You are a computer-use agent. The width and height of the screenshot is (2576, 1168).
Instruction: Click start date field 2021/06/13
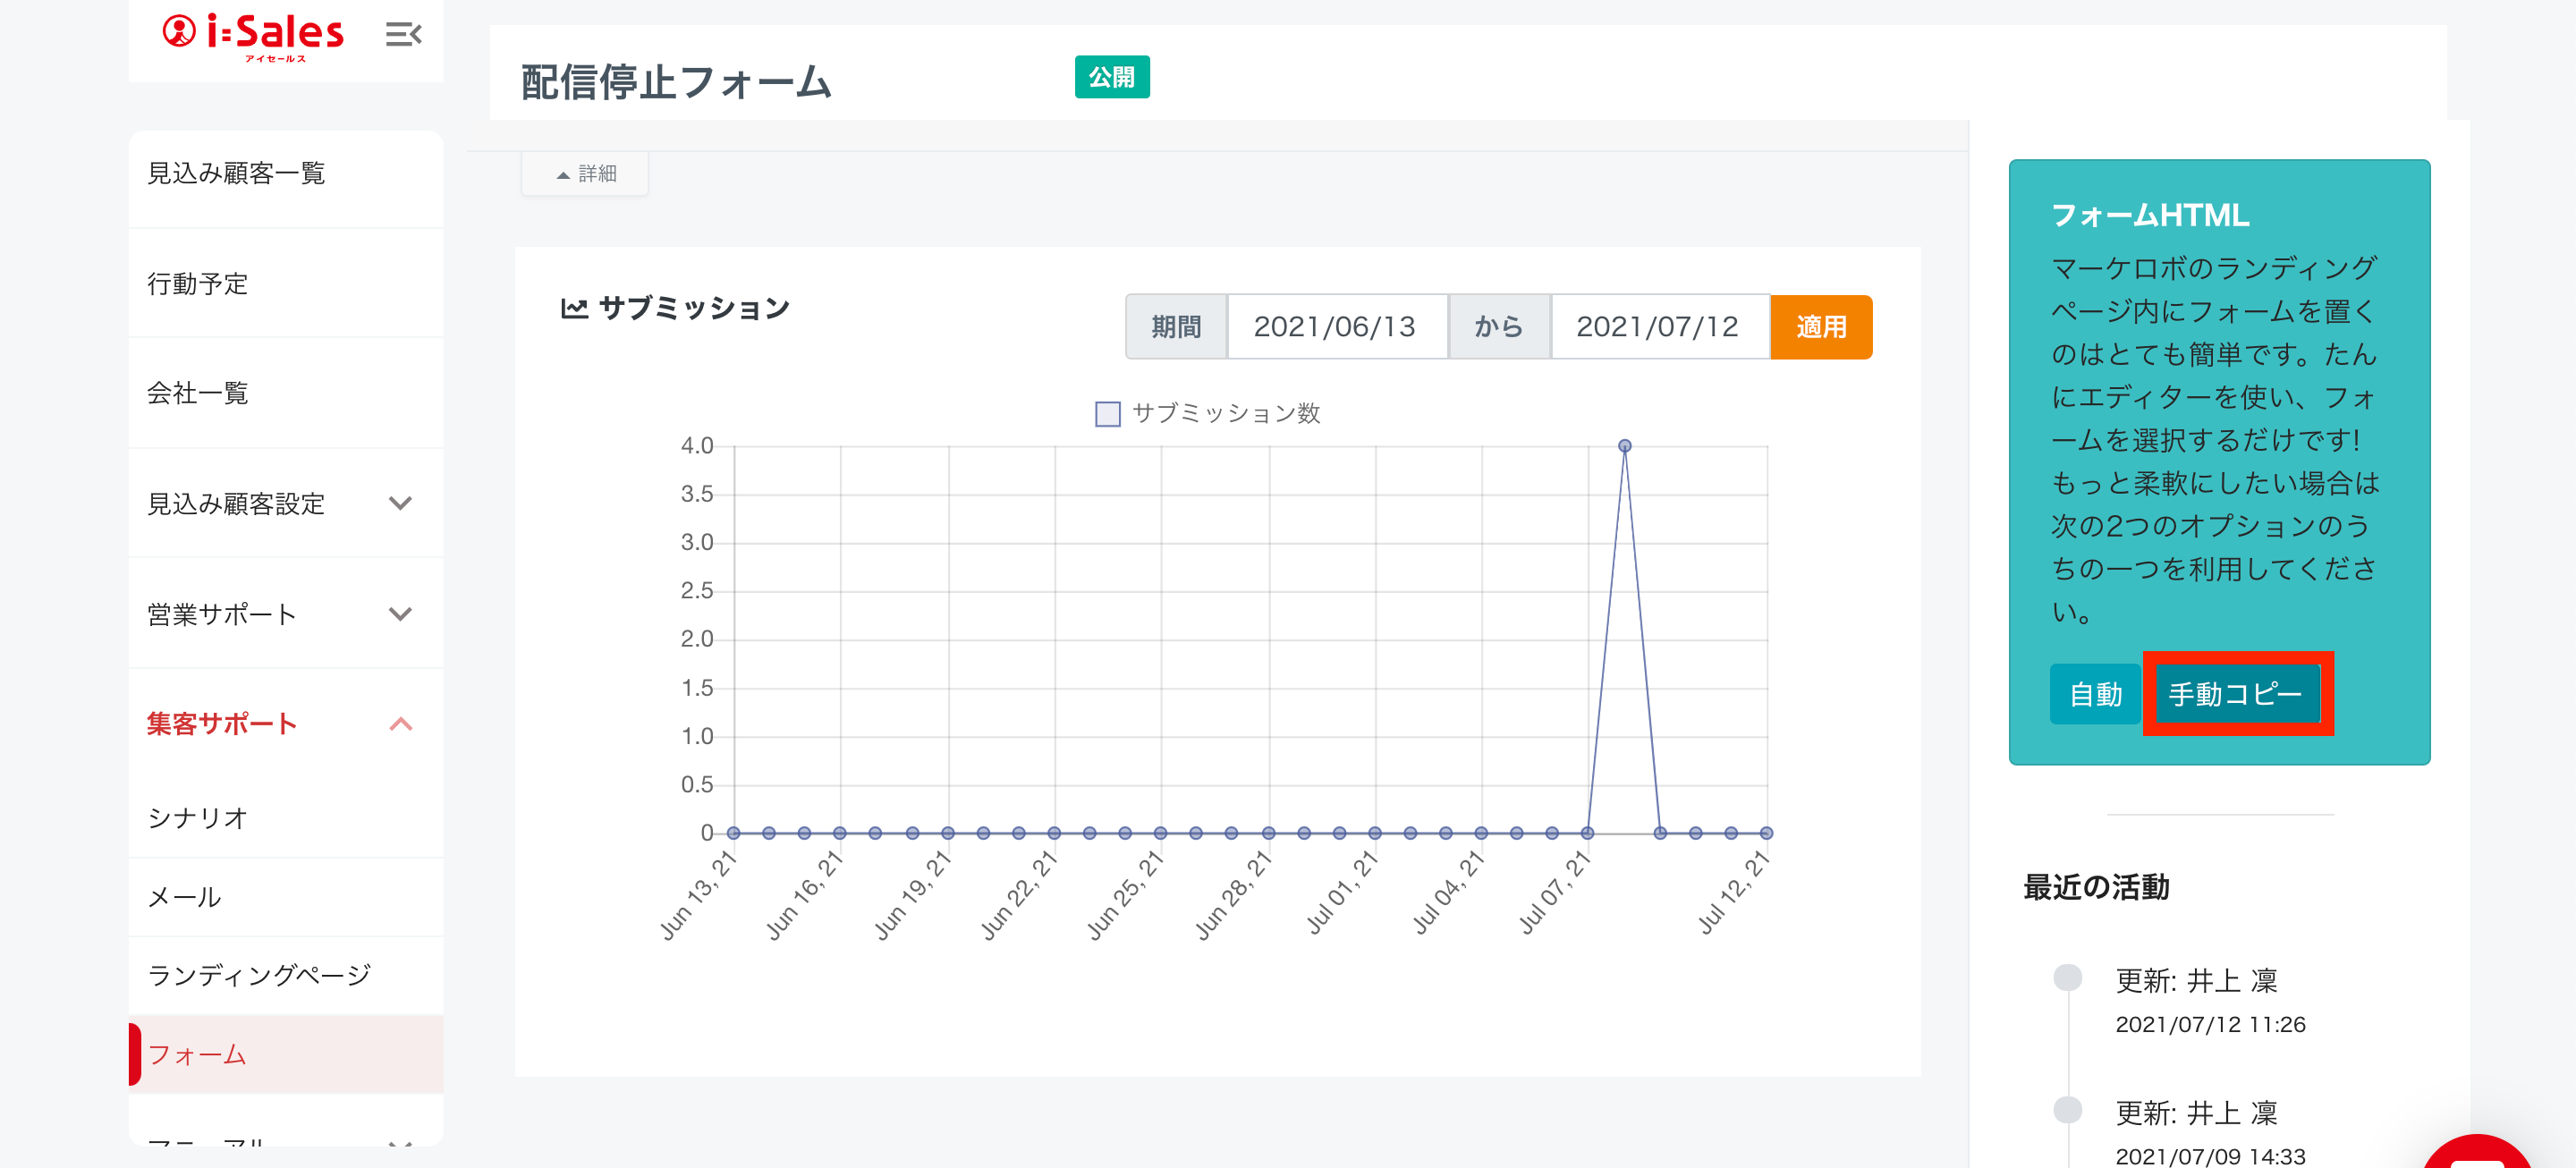[x=1335, y=327]
